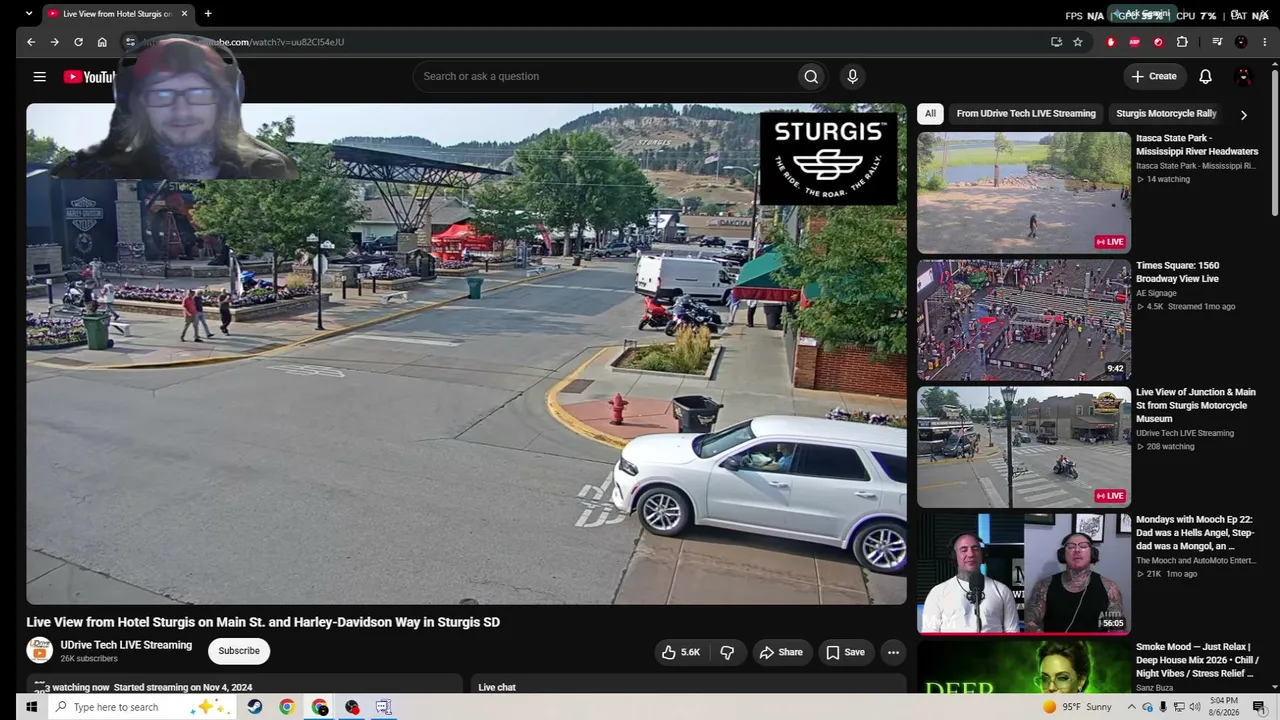This screenshot has width=1280, height=720.
Task: Go back with the browser back arrow
Action: [31, 42]
